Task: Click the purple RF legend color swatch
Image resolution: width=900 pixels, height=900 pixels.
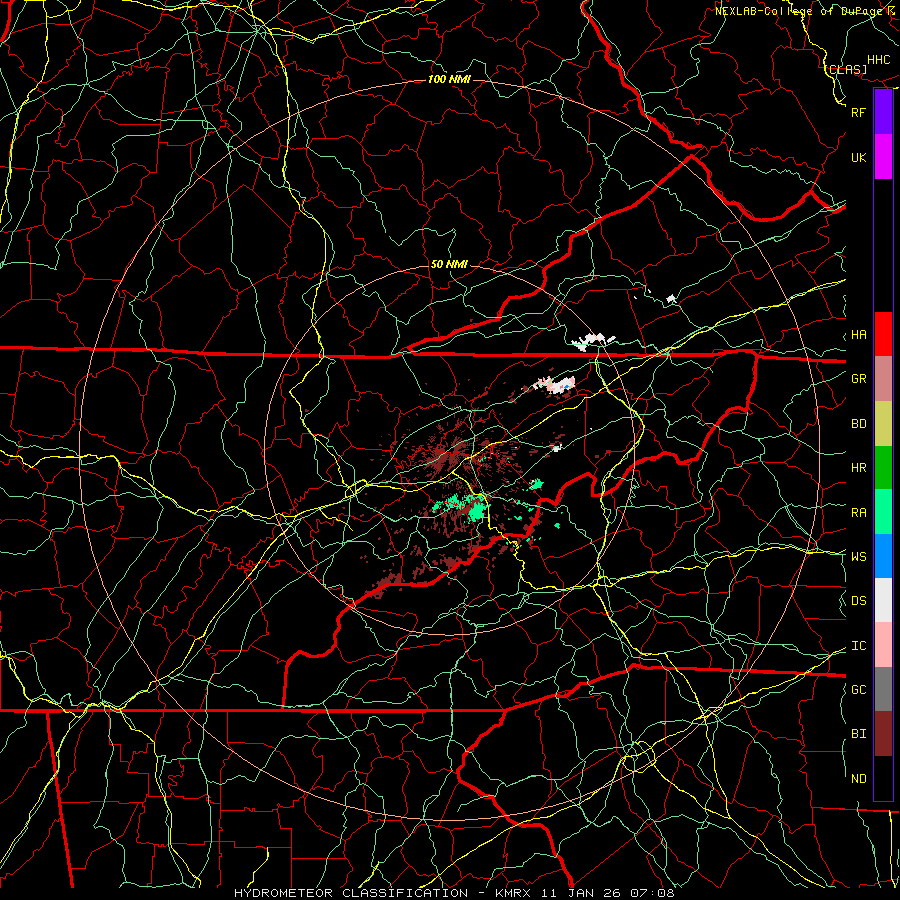Action: pyautogui.click(x=883, y=112)
